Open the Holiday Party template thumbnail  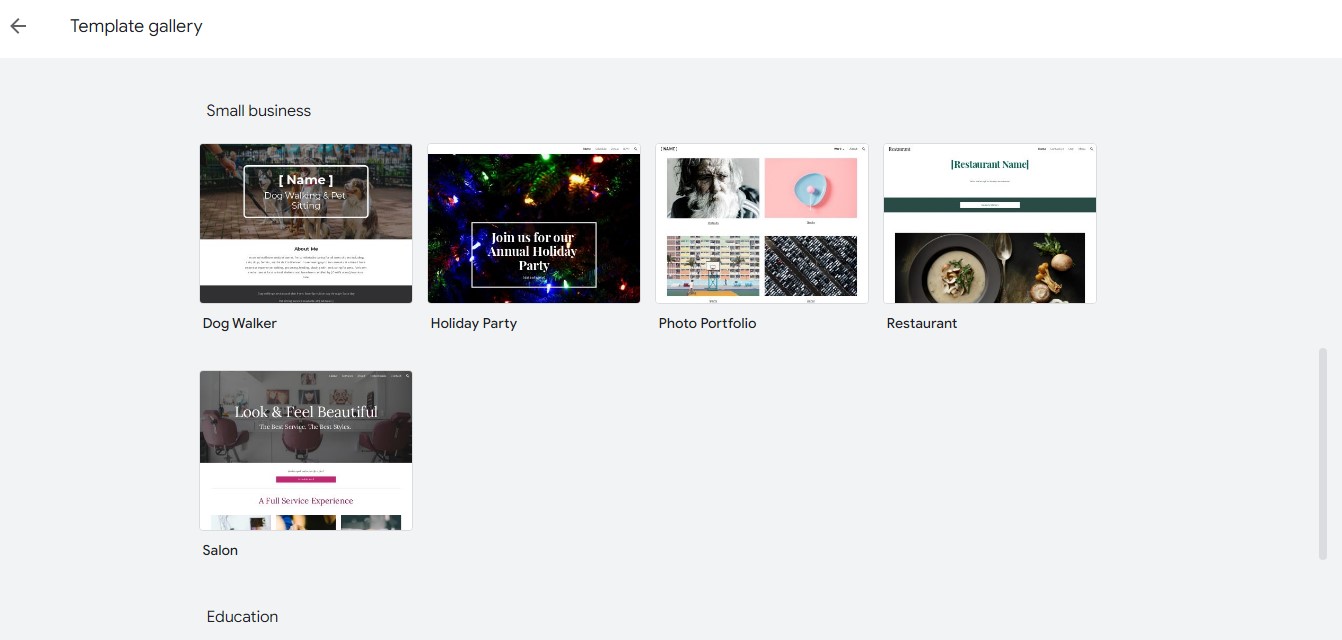tap(534, 223)
